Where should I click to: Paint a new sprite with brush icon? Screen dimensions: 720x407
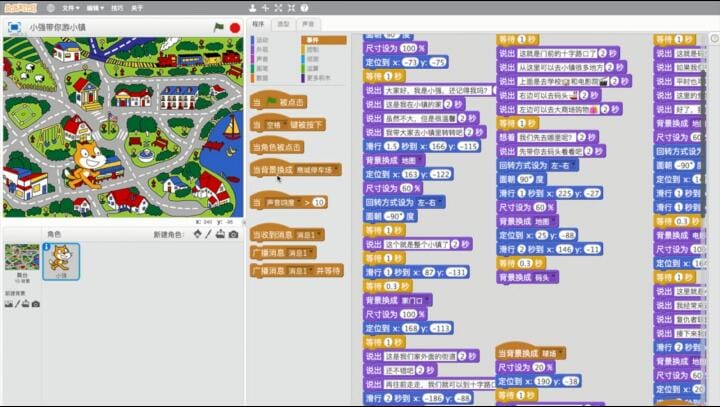coord(209,234)
